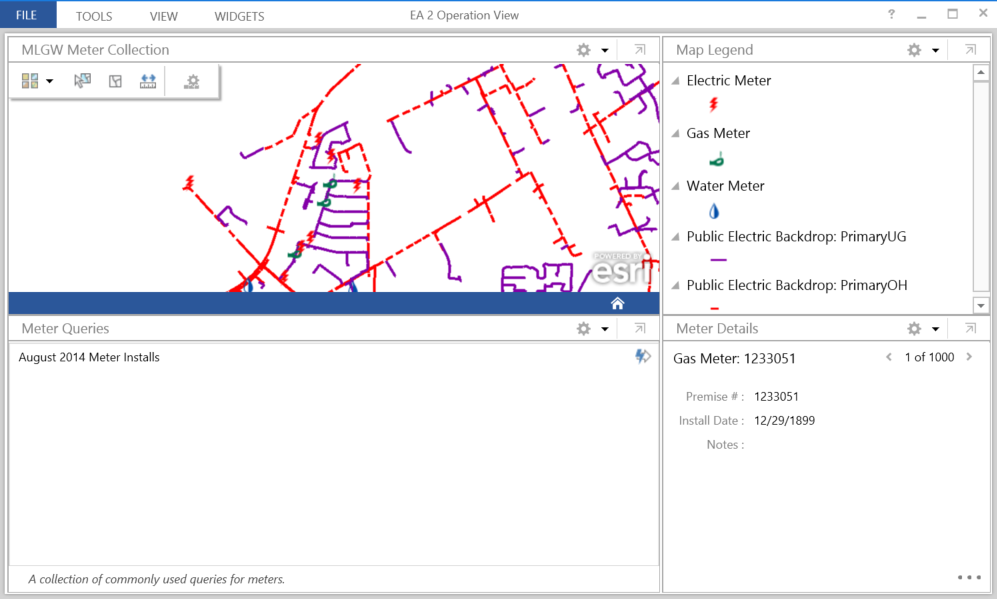Click Public Electric Backdrop: PrimaryOH label
Image resolution: width=997 pixels, height=599 pixels.
(797, 286)
